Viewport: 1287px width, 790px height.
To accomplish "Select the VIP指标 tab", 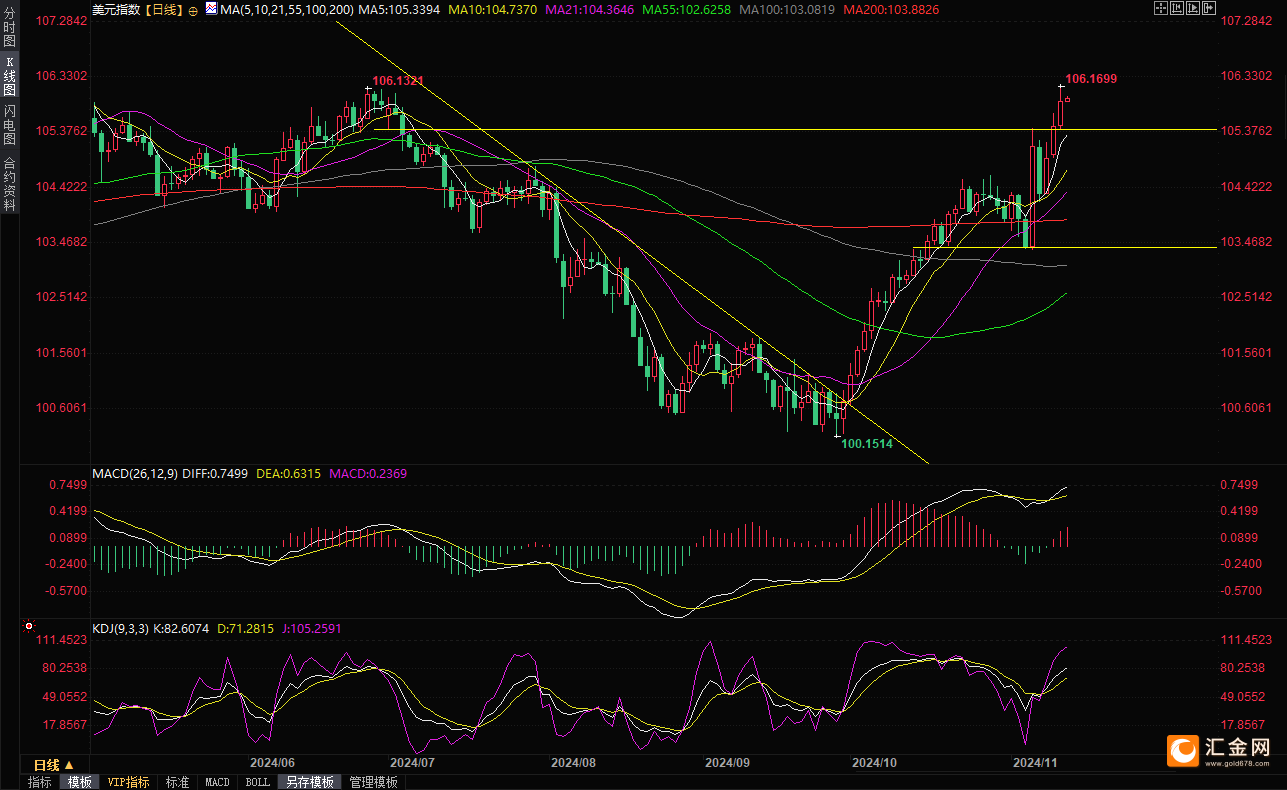I will [128, 782].
